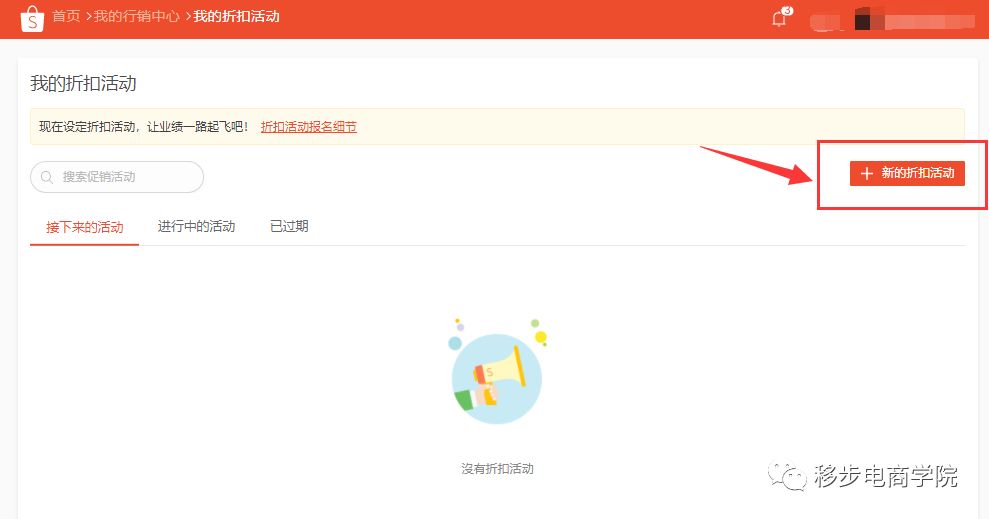Go to 首页 breadcrumb
The image size is (989, 519).
click(66, 16)
